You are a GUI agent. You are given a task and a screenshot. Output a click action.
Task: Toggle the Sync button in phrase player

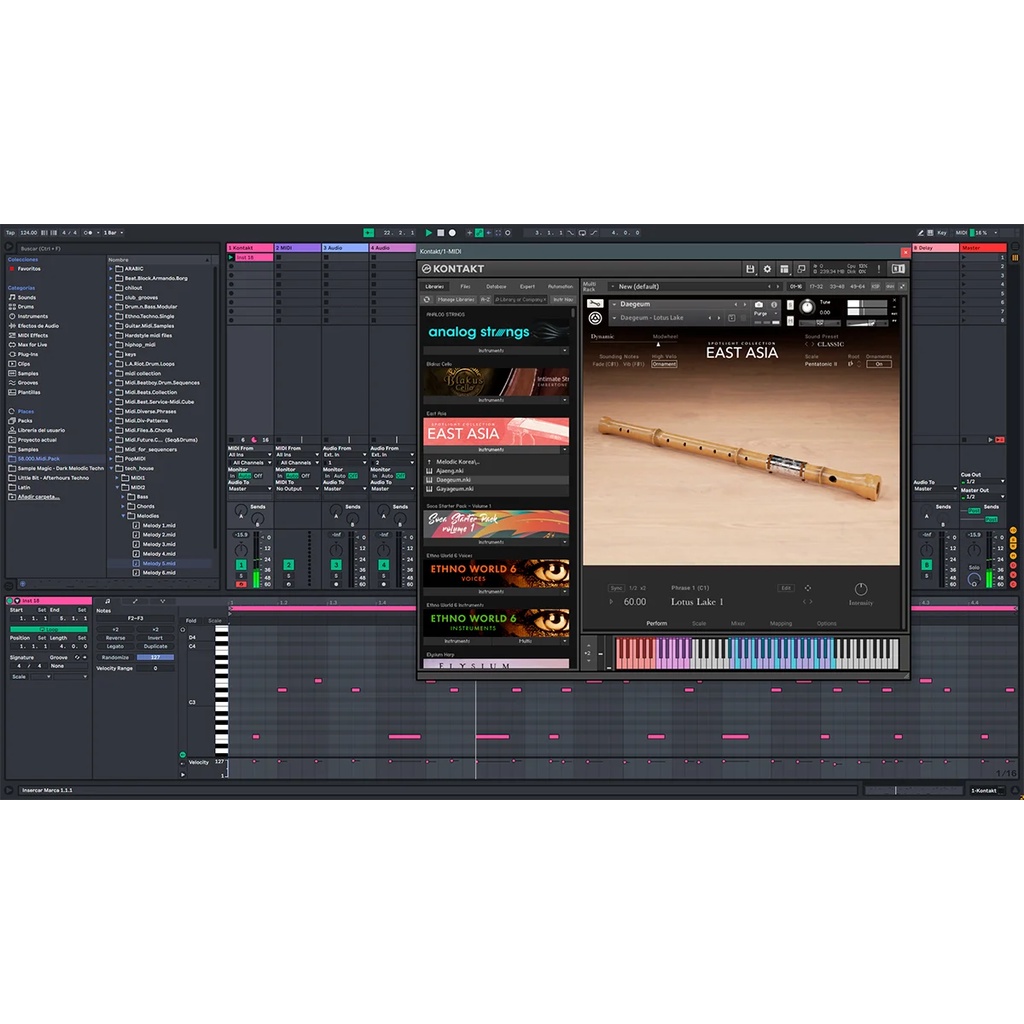point(616,588)
